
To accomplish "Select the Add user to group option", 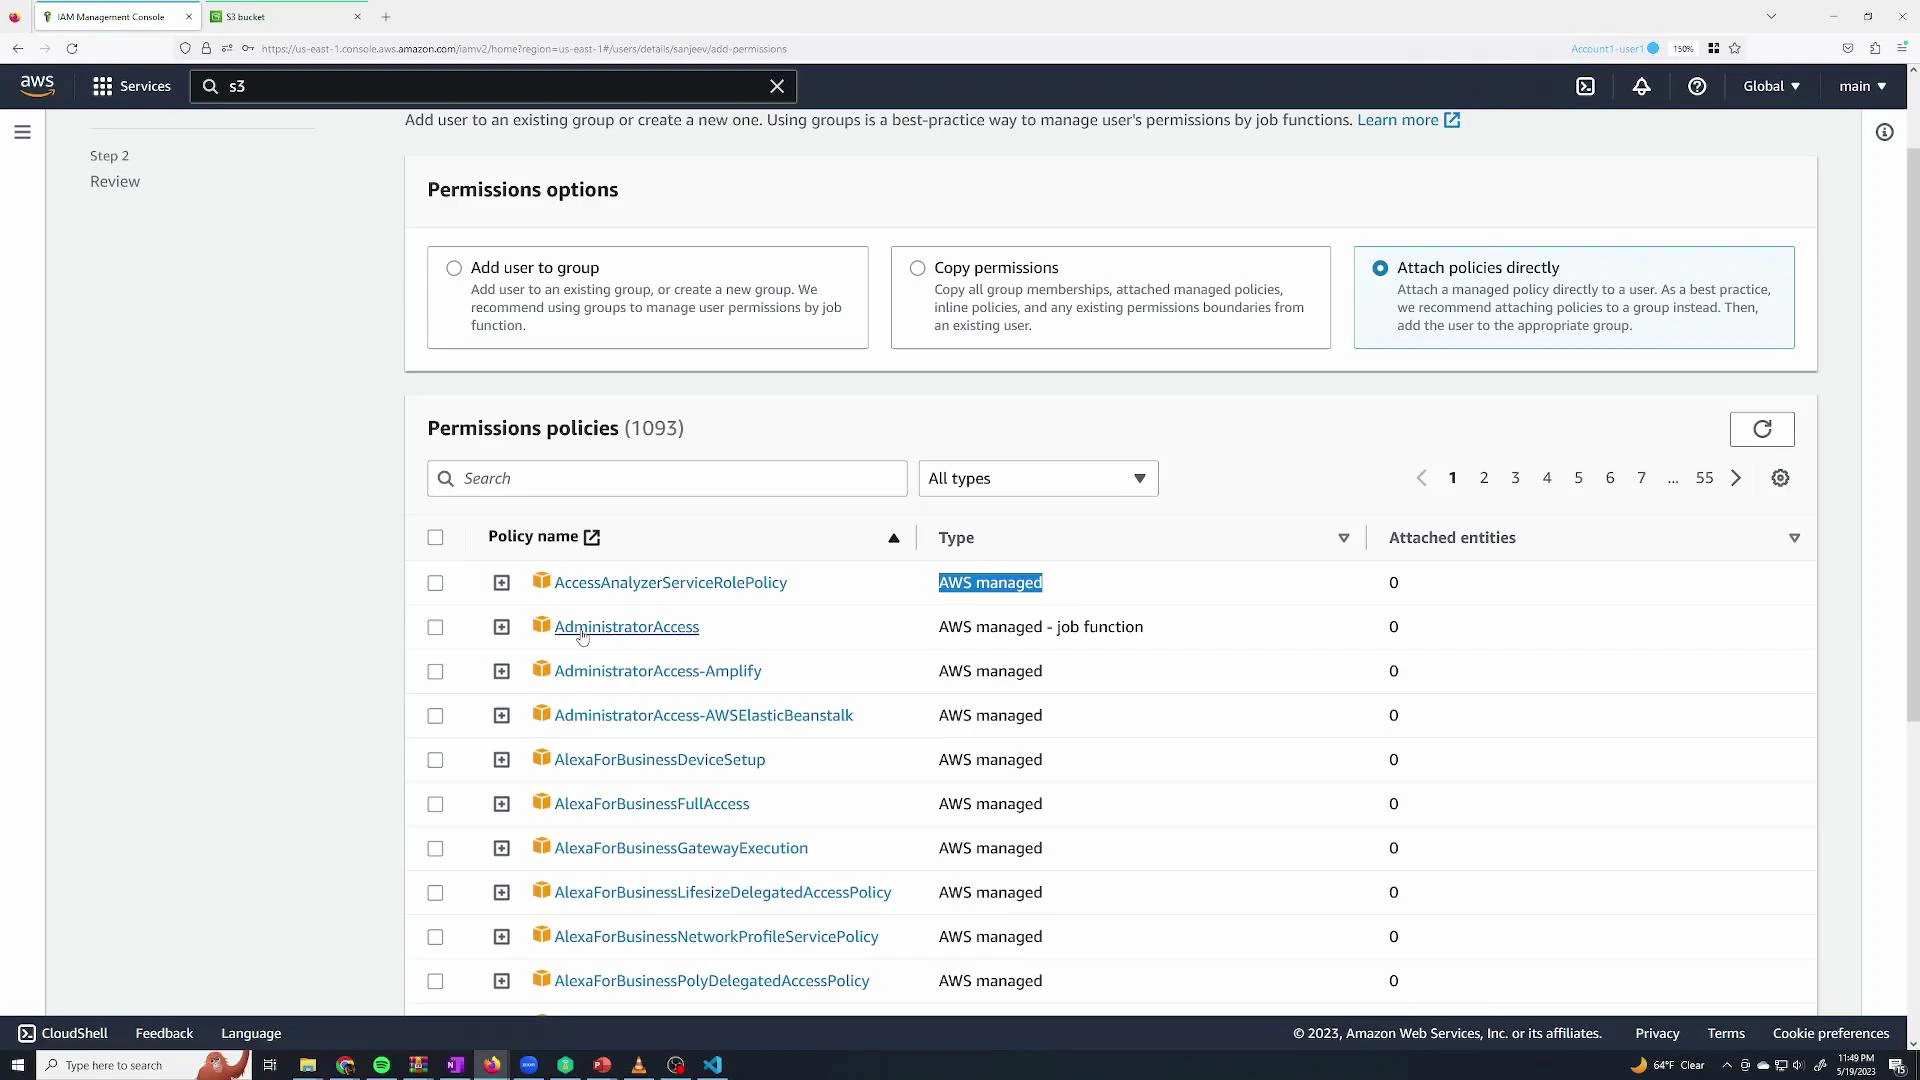I will point(454,268).
